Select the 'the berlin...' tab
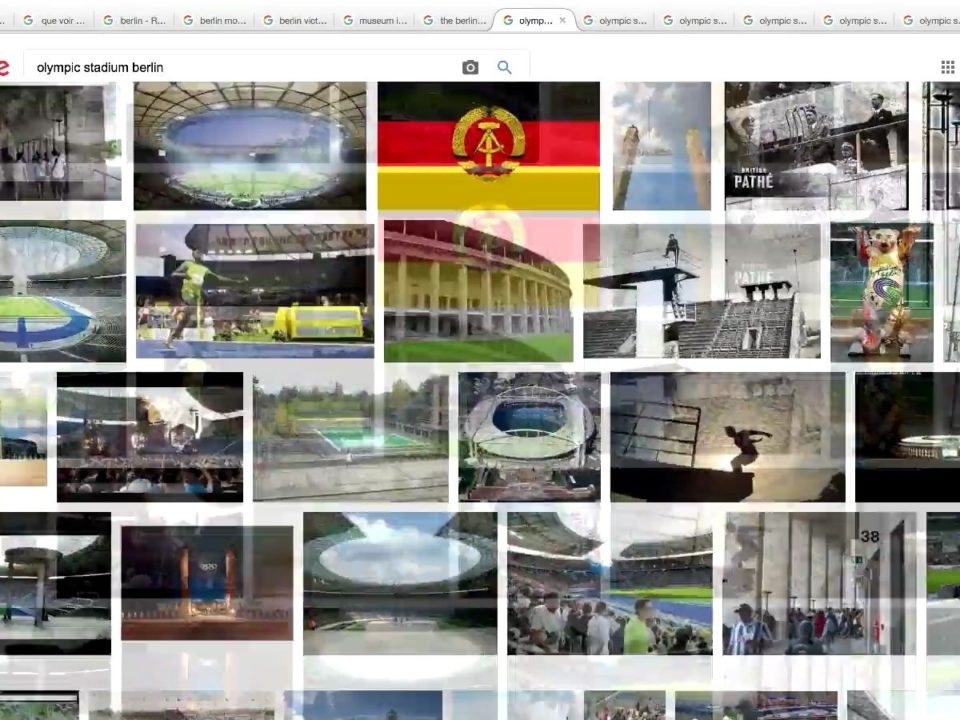 tap(454, 20)
